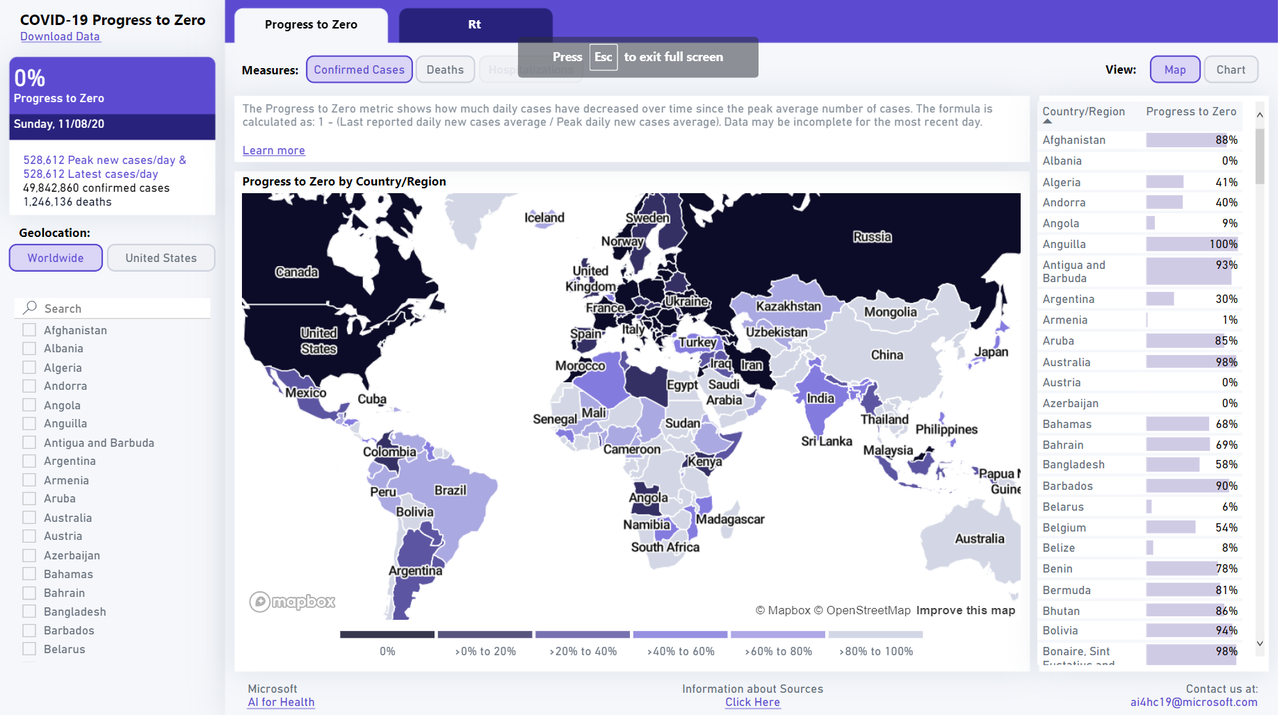Switch to the Rt tab
The width and height of the screenshot is (1280, 715).
tap(475, 25)
